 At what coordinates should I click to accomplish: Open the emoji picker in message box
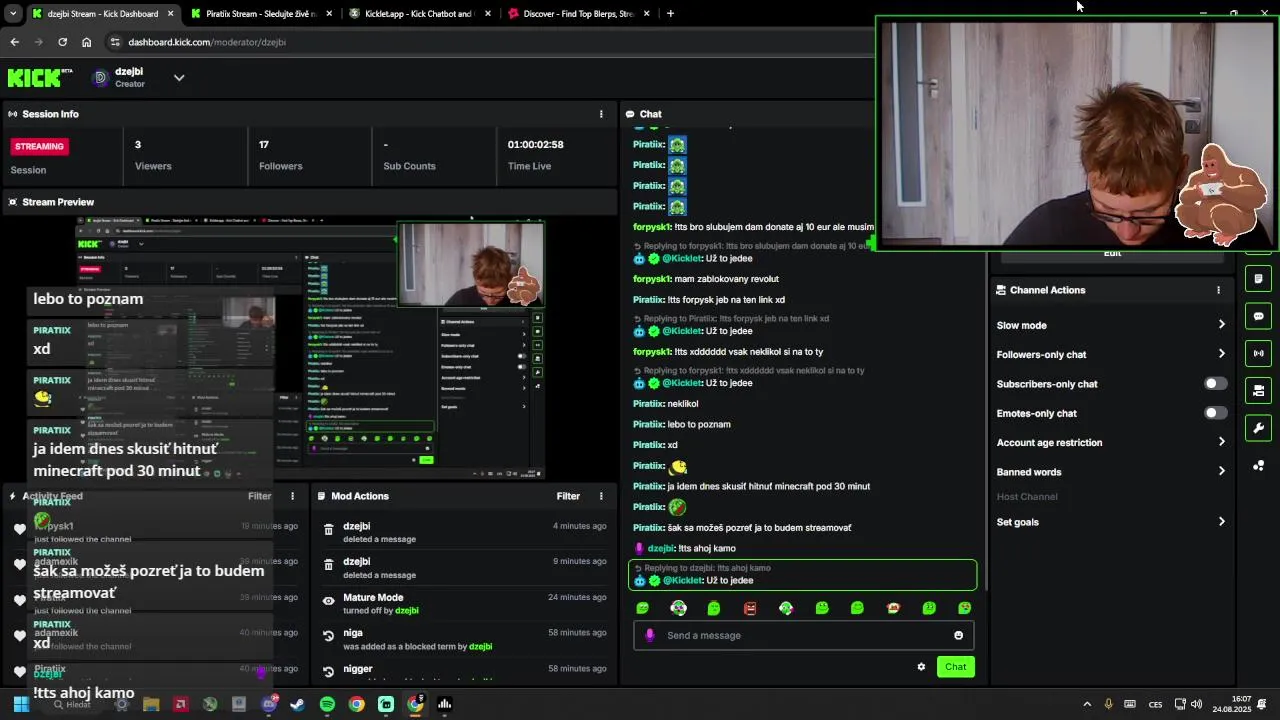point(958,635)
